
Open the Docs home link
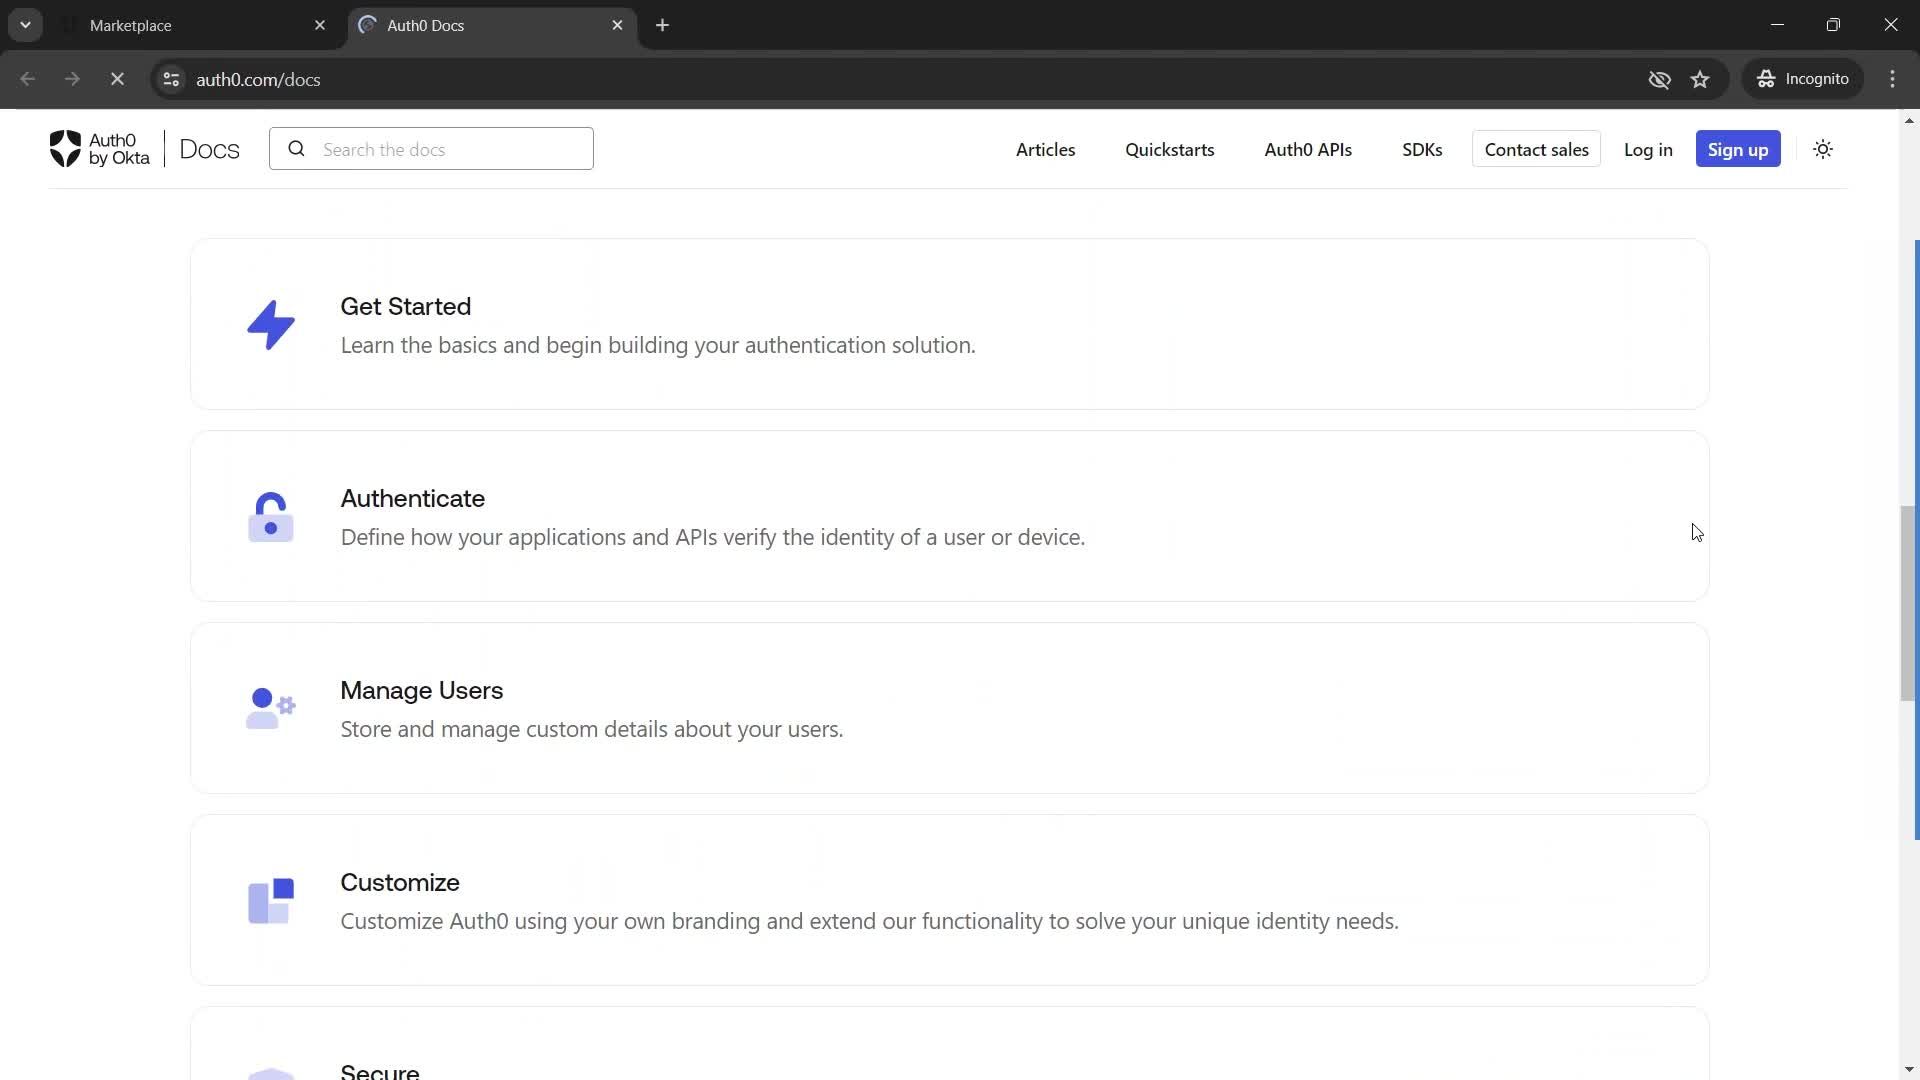(209, 149)
